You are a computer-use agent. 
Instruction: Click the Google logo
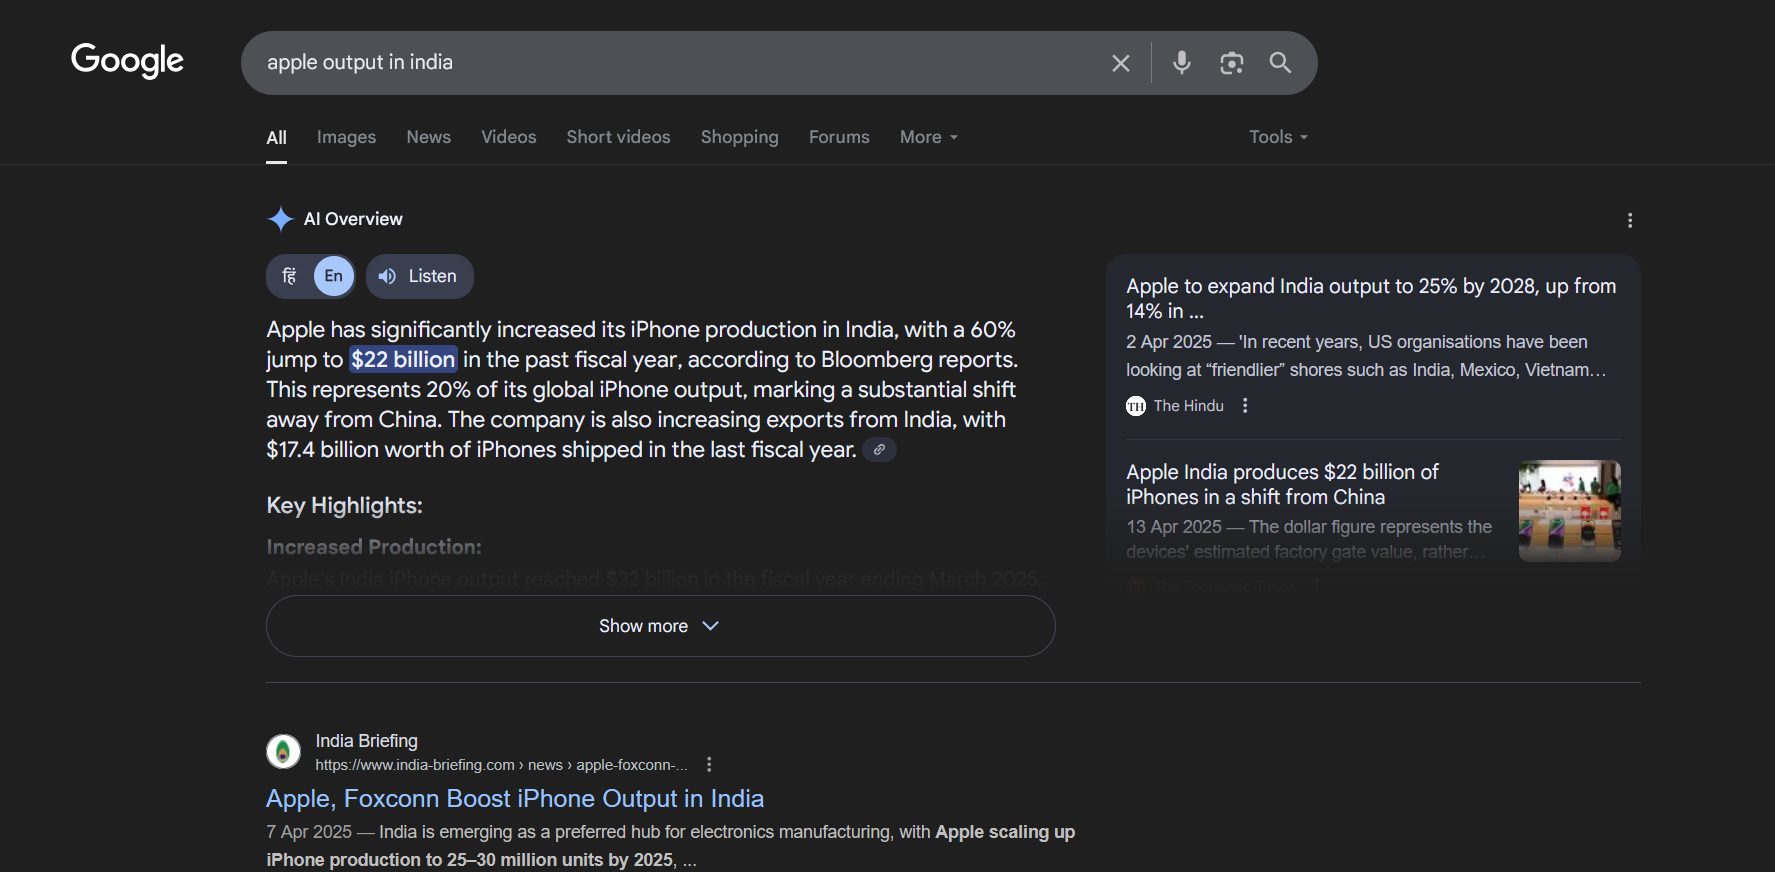(127, 61)
